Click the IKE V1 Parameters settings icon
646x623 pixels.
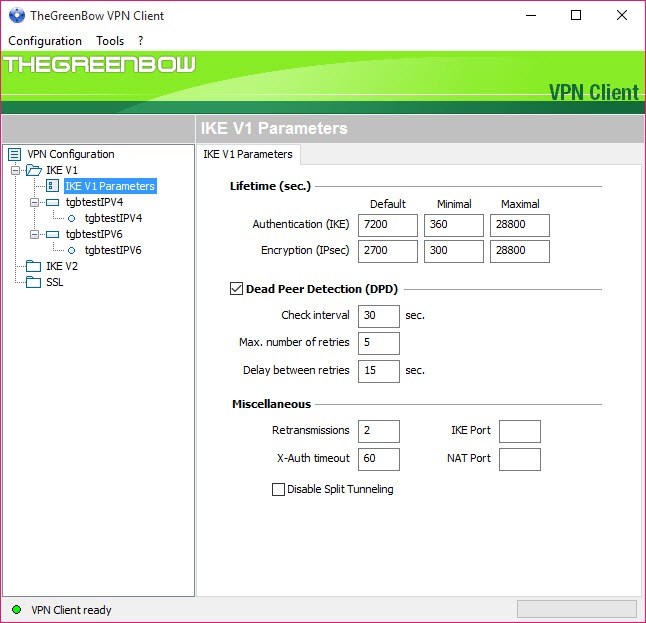[x=52, y=186]
